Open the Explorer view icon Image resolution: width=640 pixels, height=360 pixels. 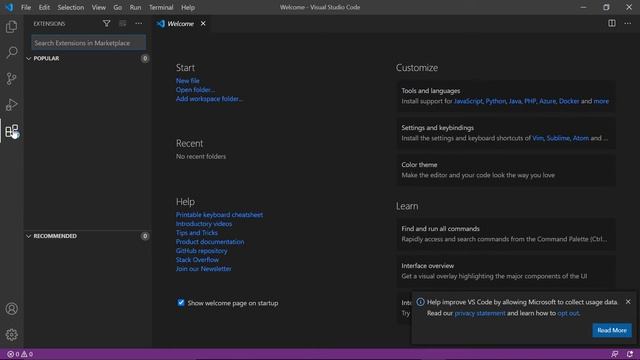pos(11,27)
